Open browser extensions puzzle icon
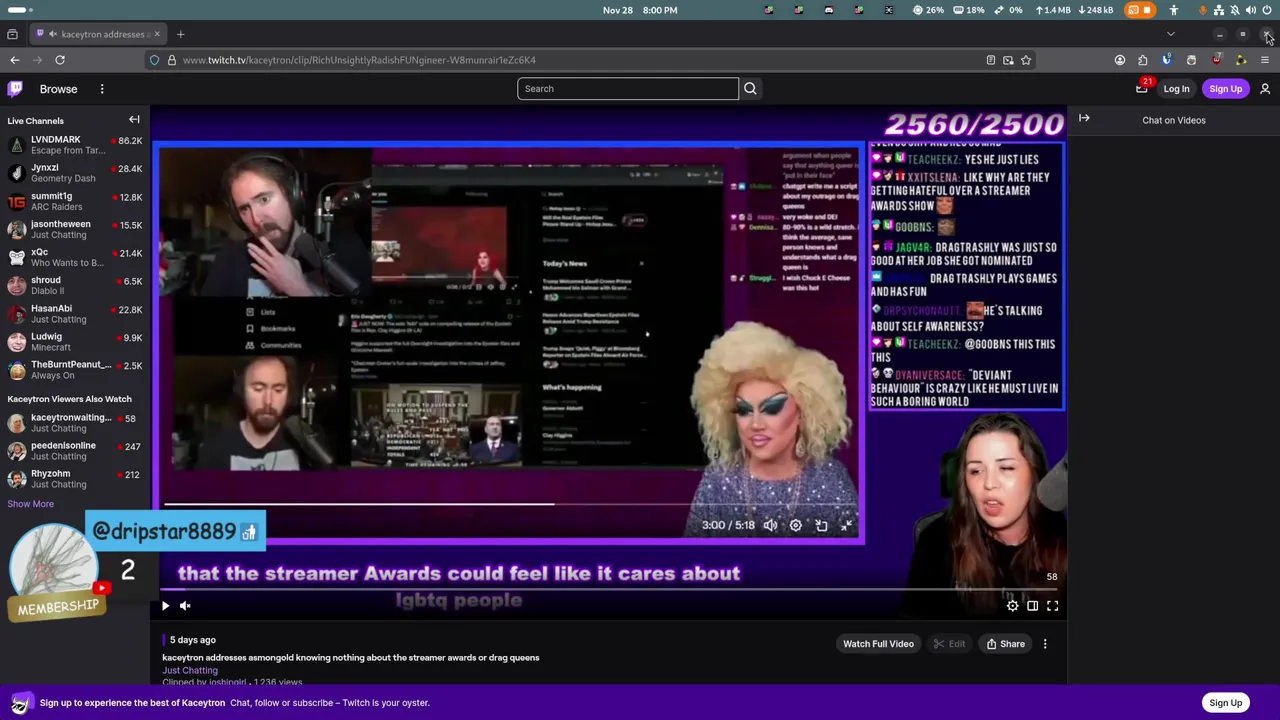The image size is (1280, 720). tap(1143, 60)
